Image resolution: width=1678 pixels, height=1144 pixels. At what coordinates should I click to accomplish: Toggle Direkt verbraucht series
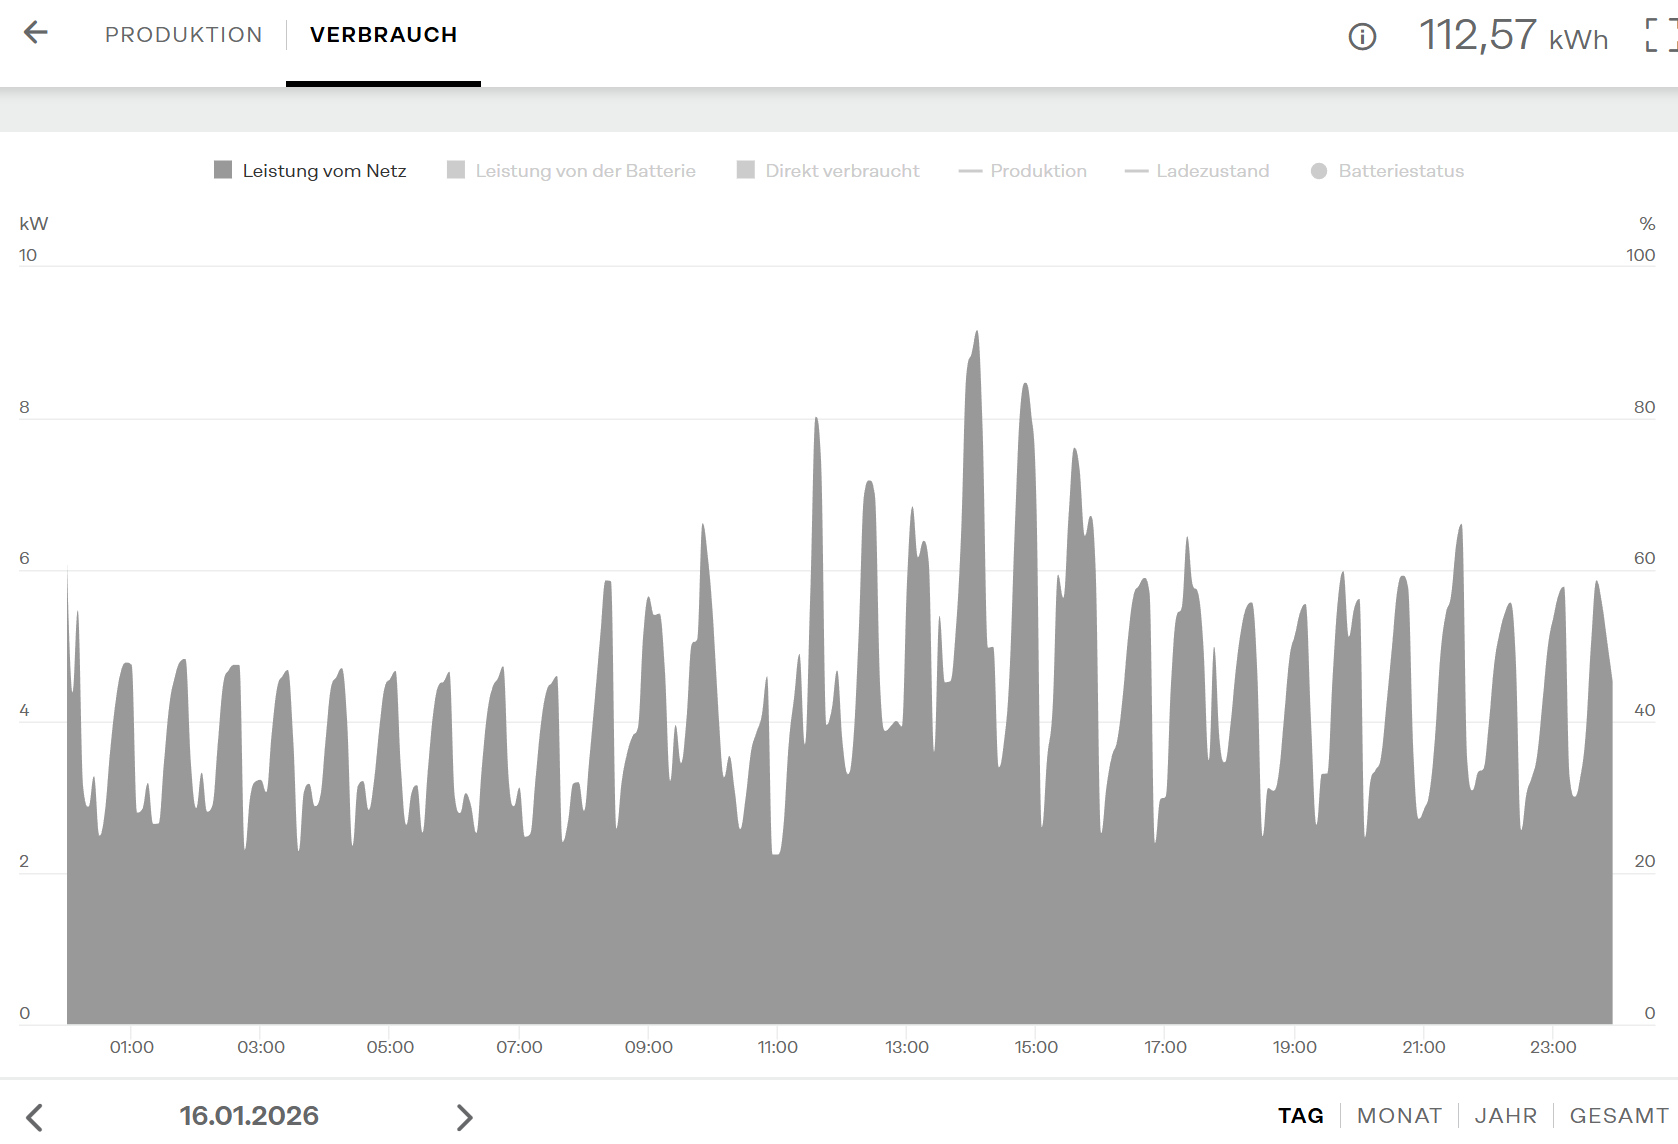(x=828, y=171)
